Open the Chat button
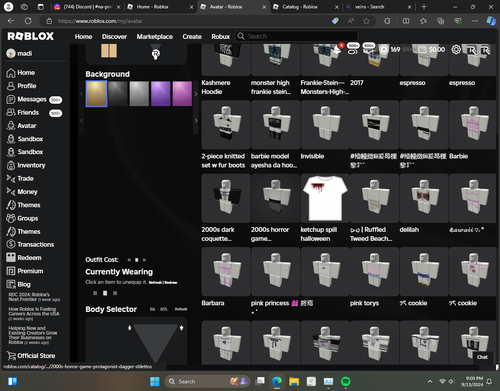 pyautogui.click(x=482, y=357)
